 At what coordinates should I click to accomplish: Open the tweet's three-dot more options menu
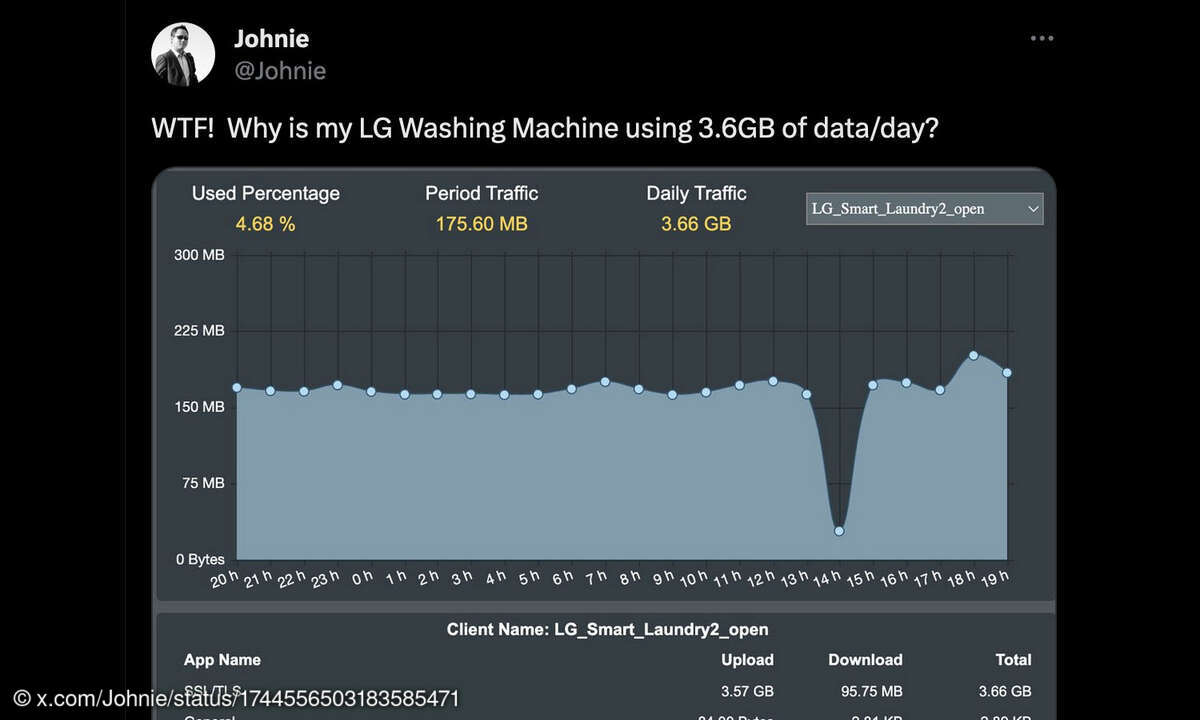(1042, 39)
